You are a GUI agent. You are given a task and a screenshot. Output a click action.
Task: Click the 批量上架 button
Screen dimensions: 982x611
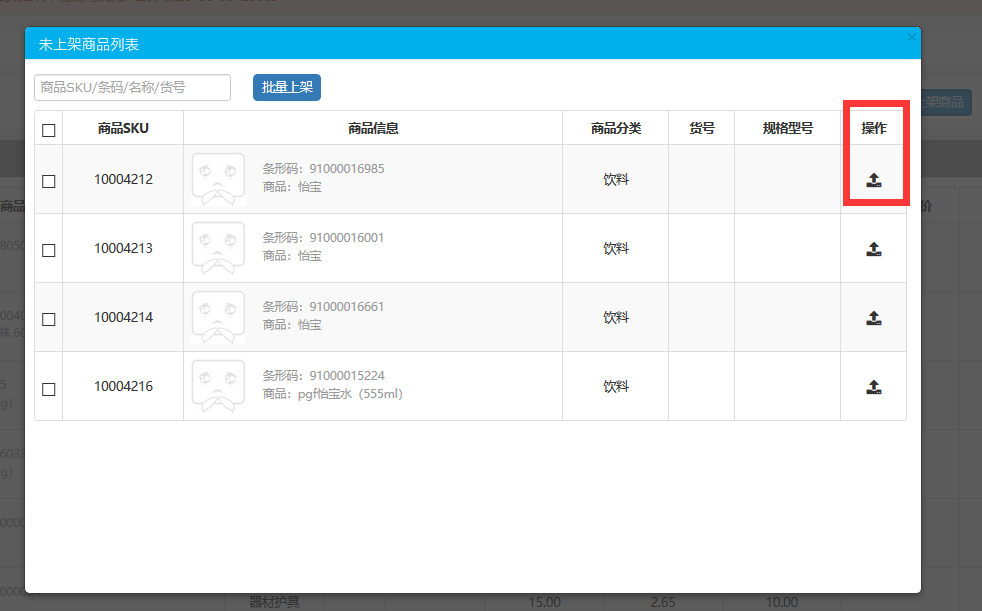287,87
